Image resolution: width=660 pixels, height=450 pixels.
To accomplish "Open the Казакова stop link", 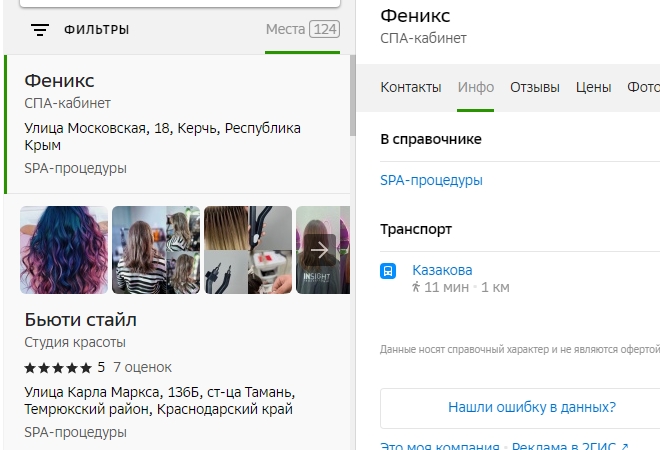I will 442,270.
